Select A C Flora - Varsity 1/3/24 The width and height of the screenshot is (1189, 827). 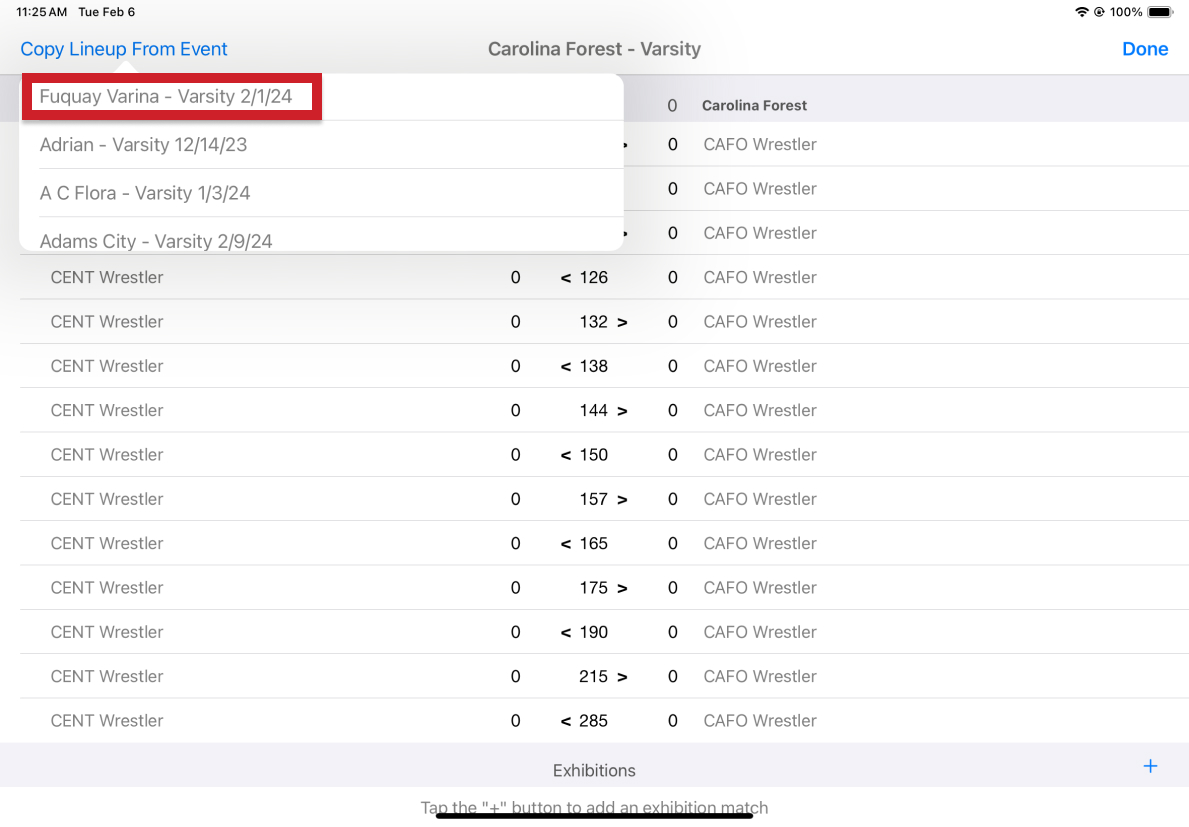pos(145,193)
